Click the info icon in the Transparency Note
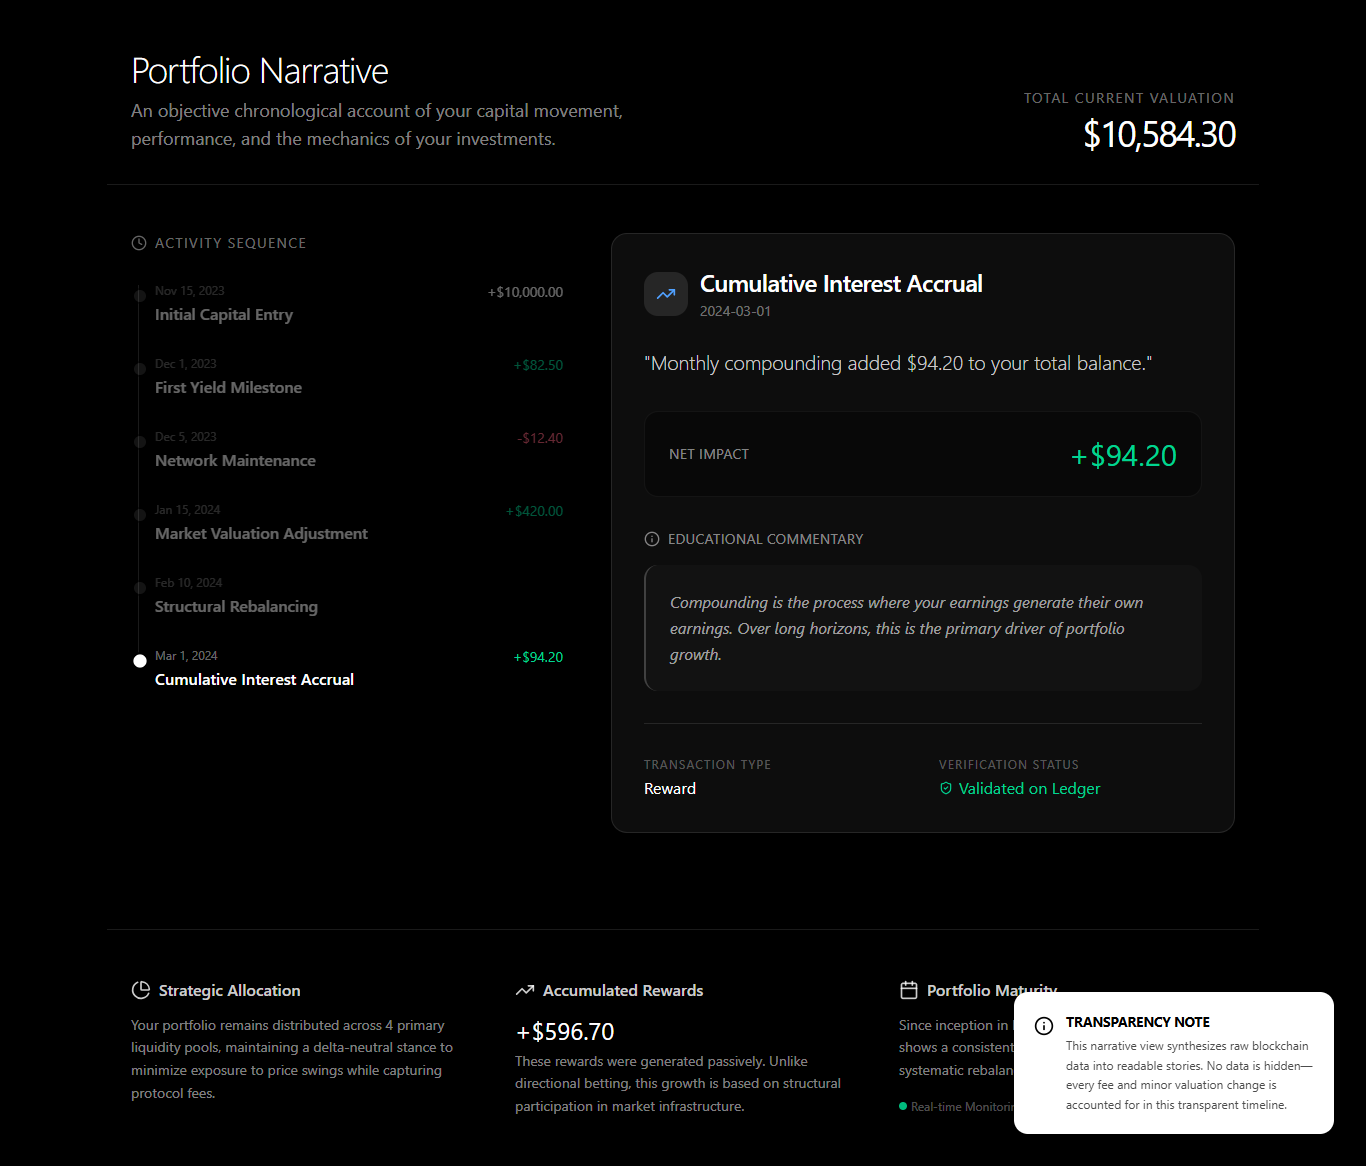1366x1166 pixels. (1044, 1025)
